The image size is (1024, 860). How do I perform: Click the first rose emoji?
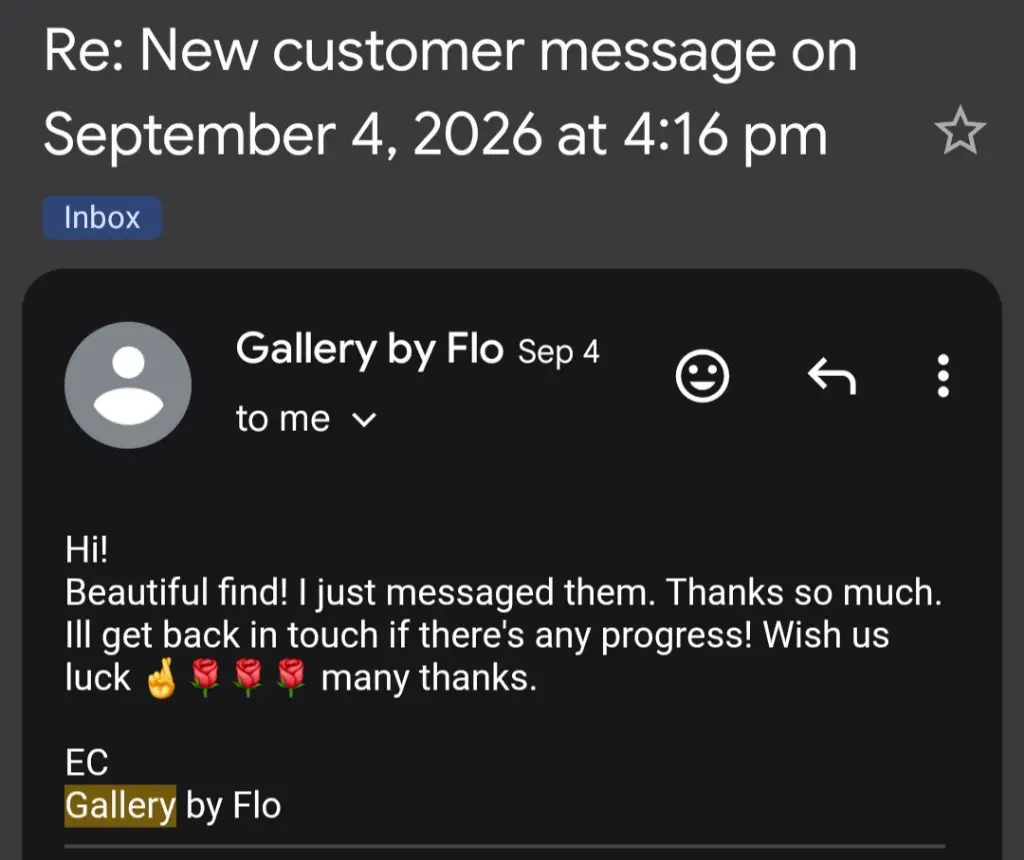coord(204,678)
